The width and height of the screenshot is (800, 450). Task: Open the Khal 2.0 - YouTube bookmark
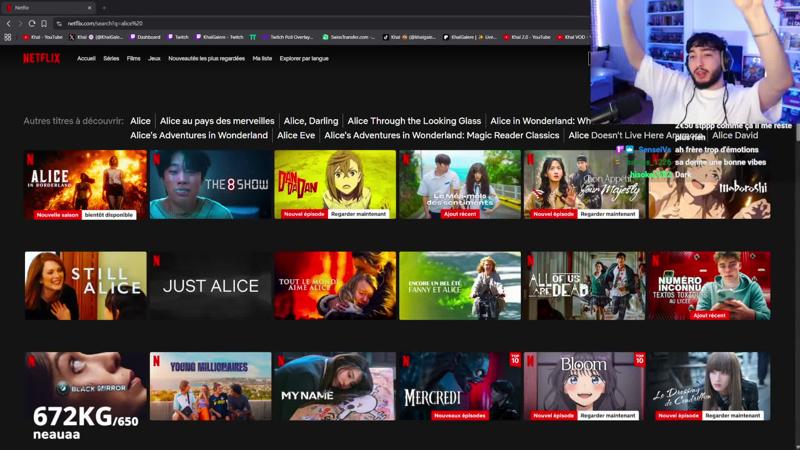tap(528, 37)
